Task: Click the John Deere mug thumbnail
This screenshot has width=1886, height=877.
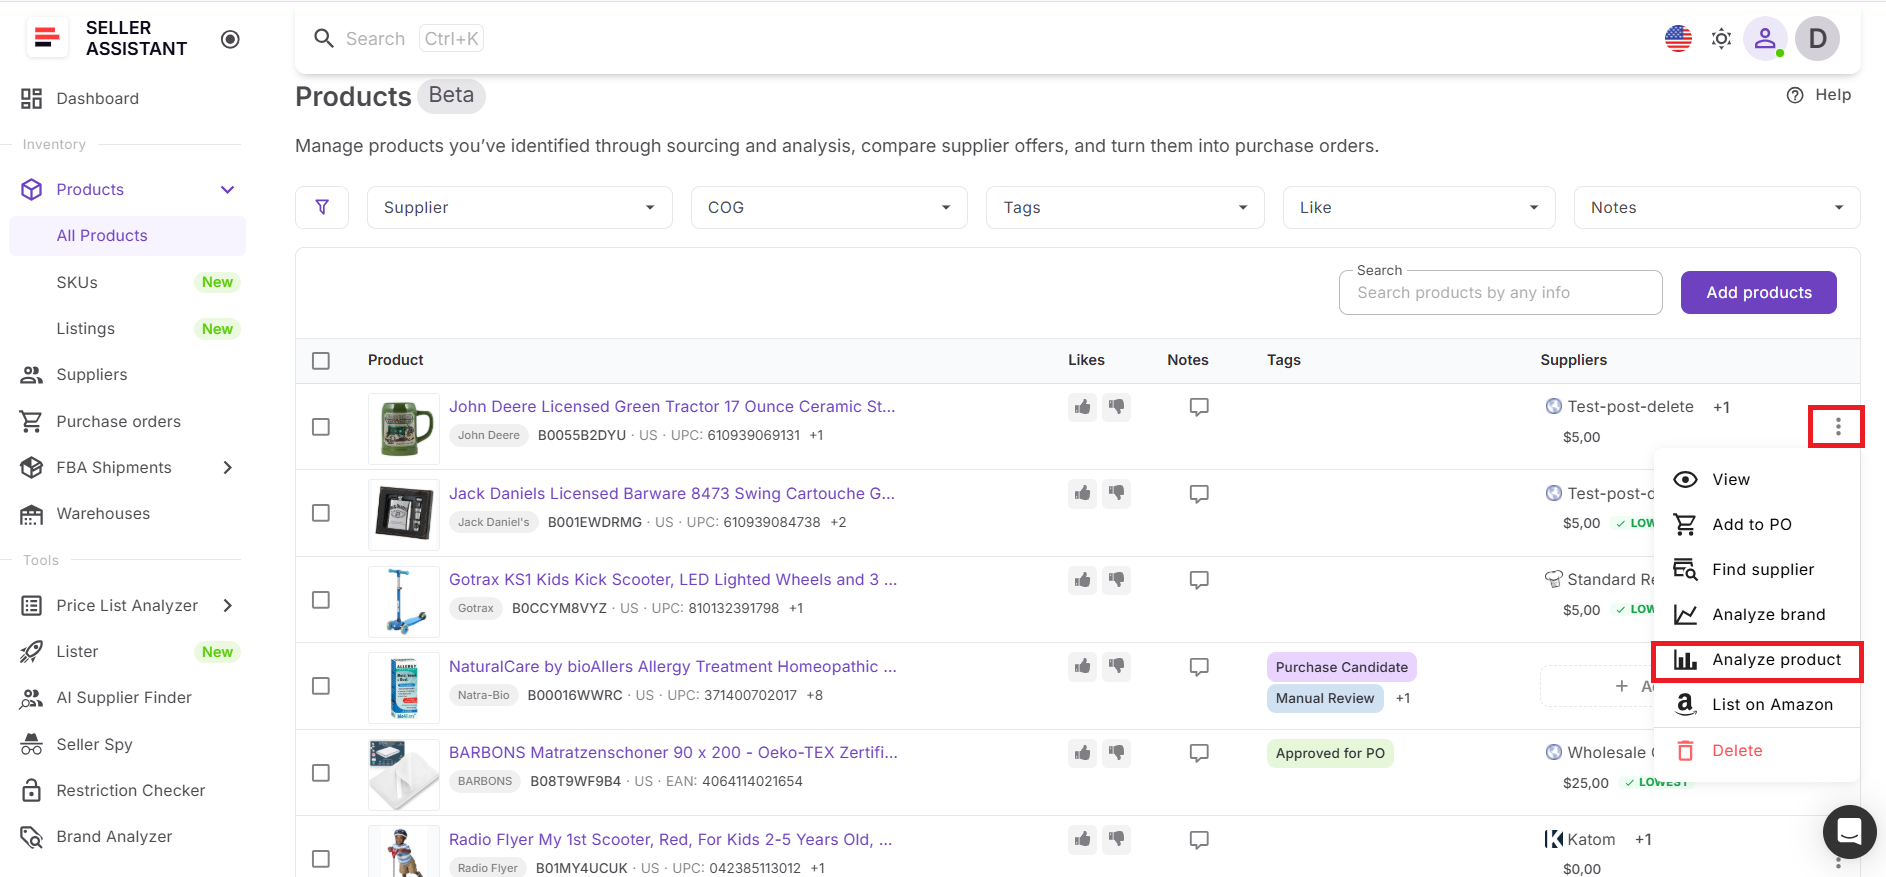Action: 403,428
